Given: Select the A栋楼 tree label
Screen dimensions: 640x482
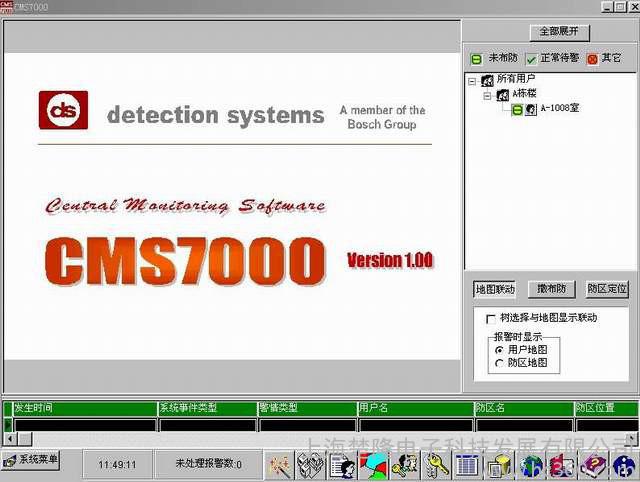Looking at the screenshot, I should click(524, 93).
